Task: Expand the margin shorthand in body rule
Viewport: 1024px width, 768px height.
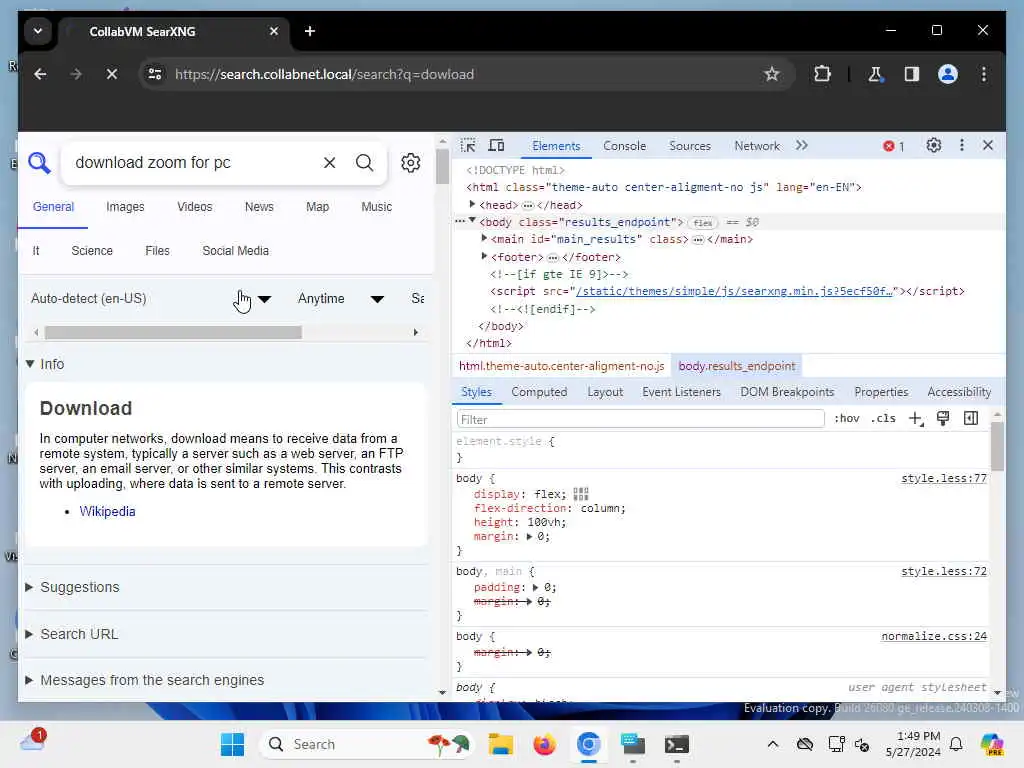Action: pyautogui.click(x=530, y=537)
